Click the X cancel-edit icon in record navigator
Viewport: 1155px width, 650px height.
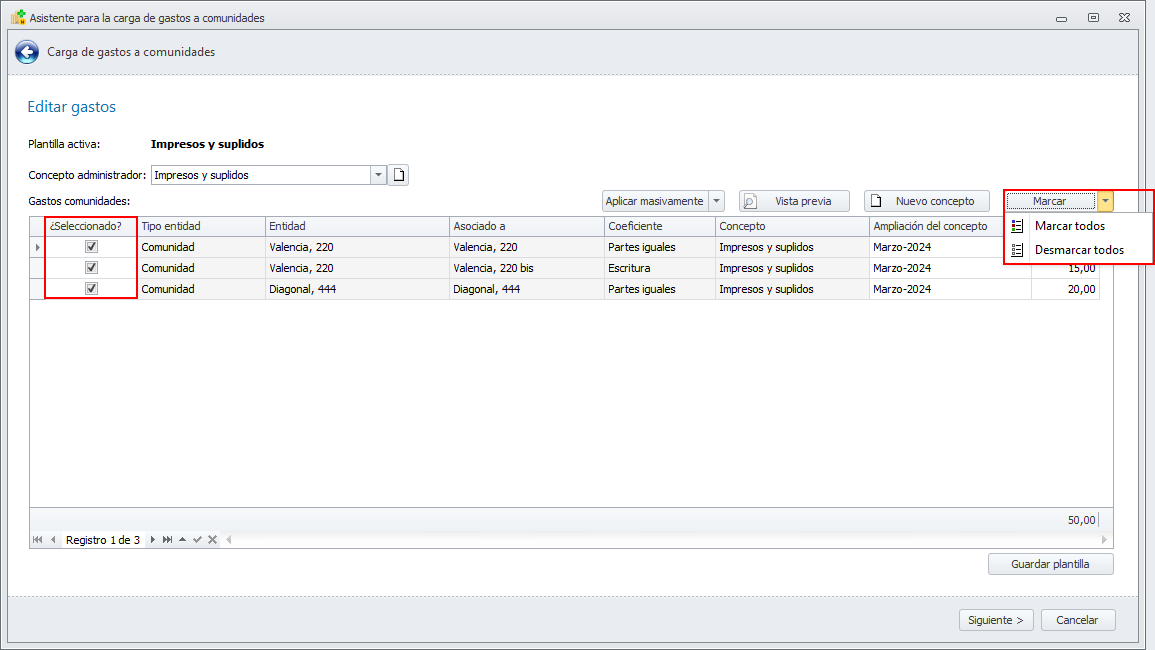212,540
